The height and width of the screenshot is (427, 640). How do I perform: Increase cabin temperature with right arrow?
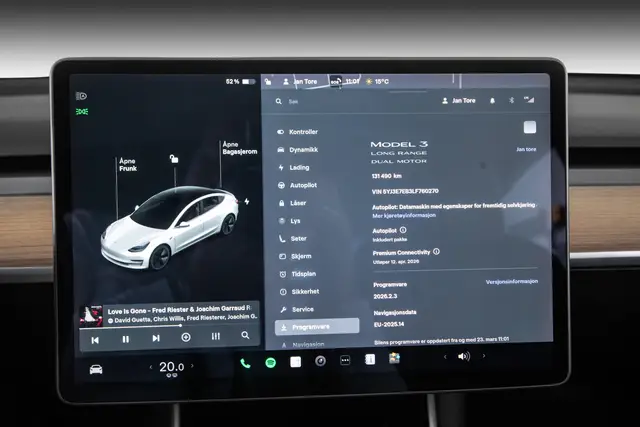pyautogui.click(x=192, y=366)
